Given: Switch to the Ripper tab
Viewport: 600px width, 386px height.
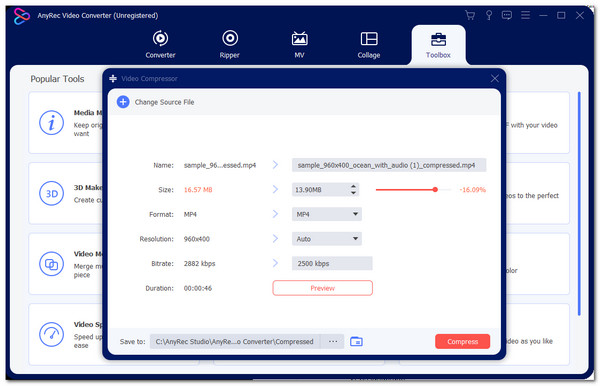Looking at the screenshot, I should tap(230, 44).
